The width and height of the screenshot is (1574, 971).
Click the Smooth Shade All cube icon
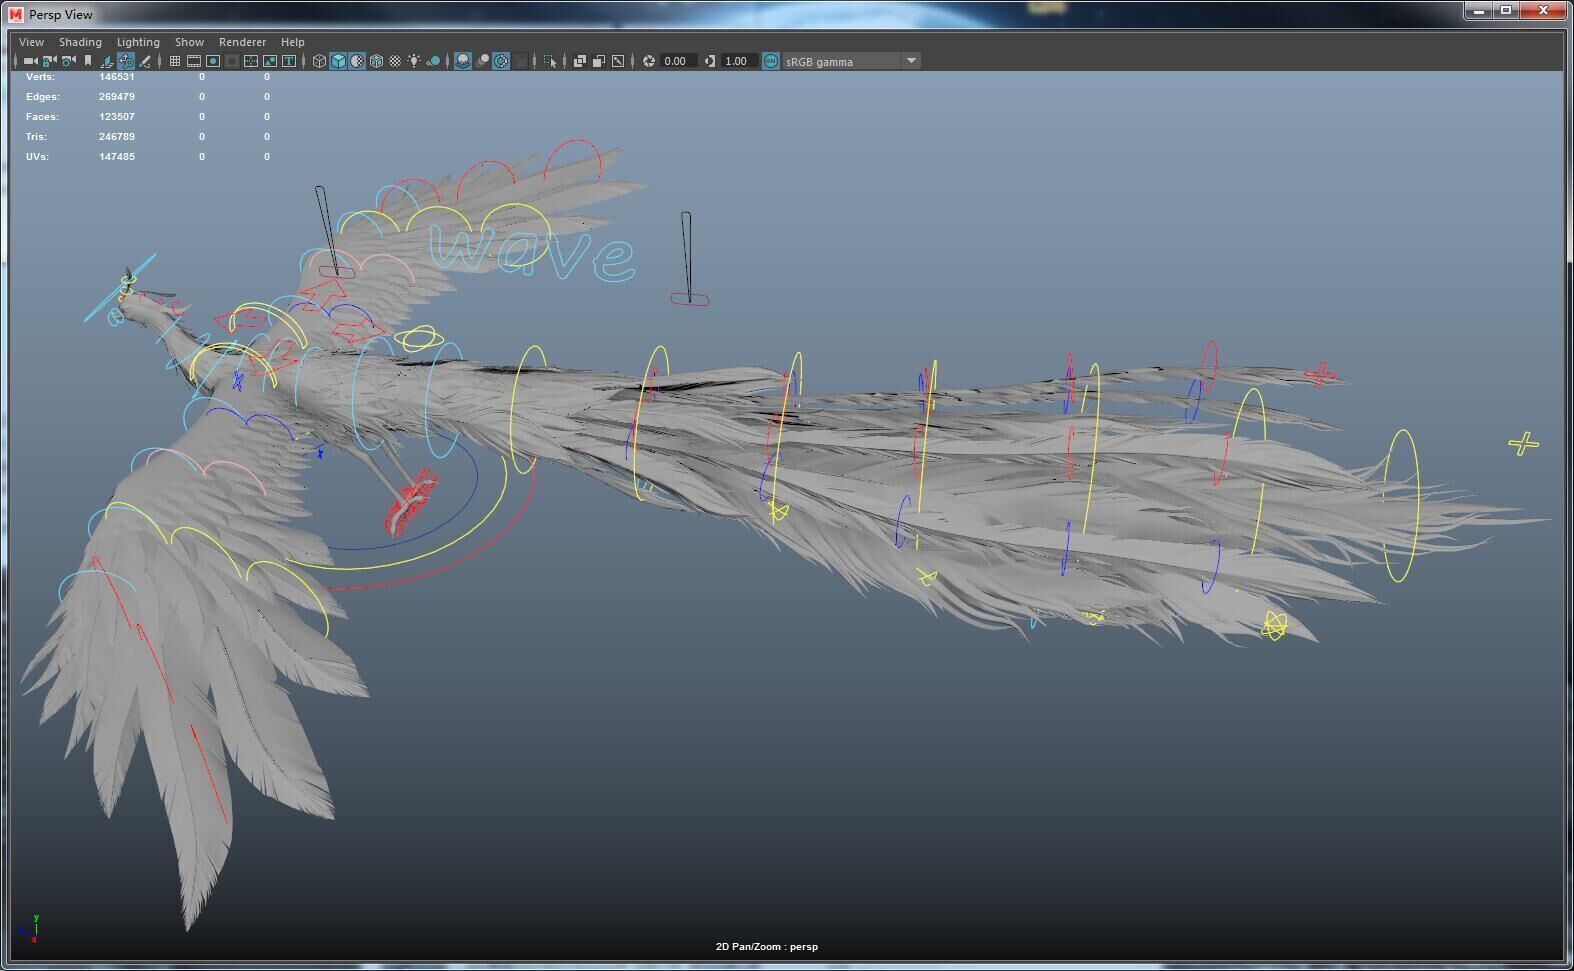point(338,61)
